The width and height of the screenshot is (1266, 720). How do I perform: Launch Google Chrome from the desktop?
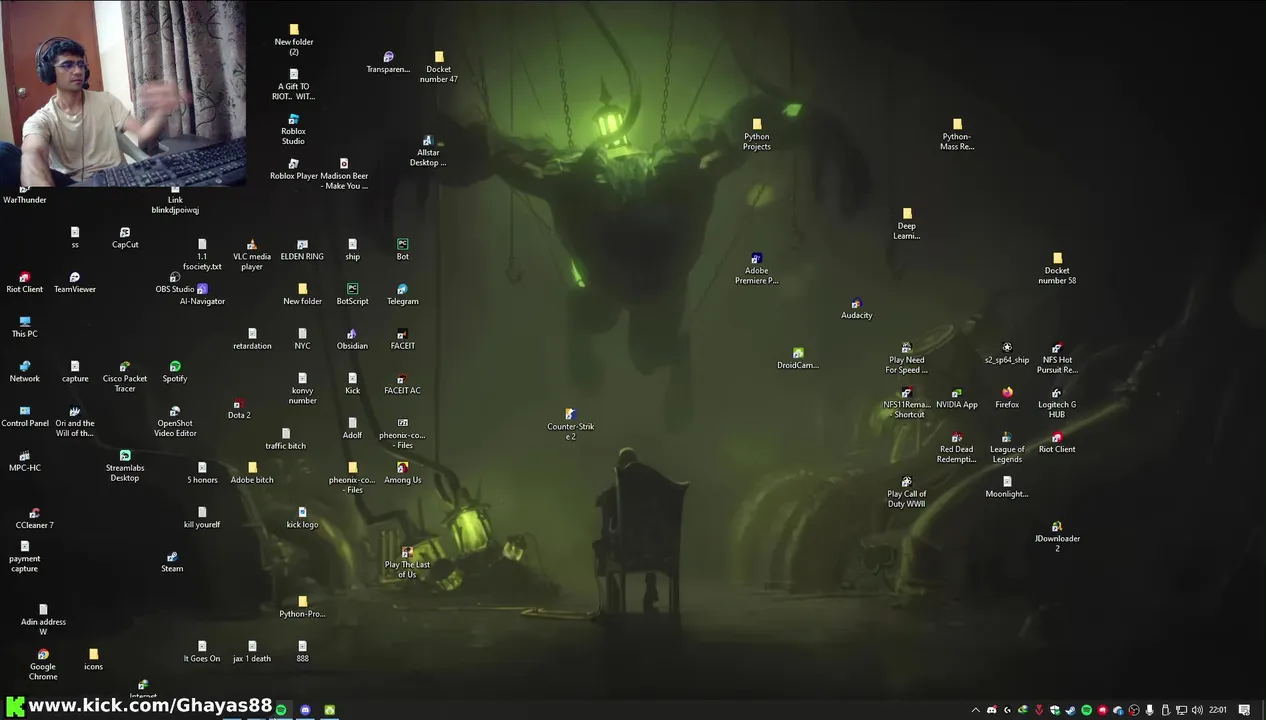pyautogui.click(x=43, y=665)
